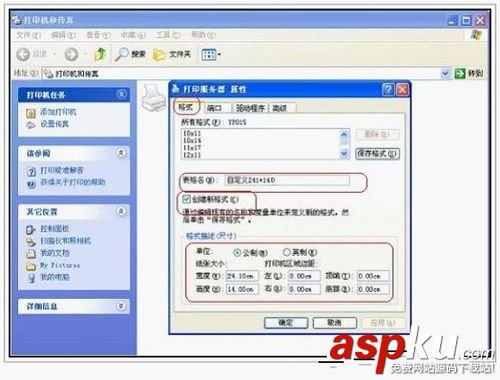Image resolution: width=500 pixels, height=380 pixels.
Task: Open My Computer (我的电脑) link
Action: [55, 277]
